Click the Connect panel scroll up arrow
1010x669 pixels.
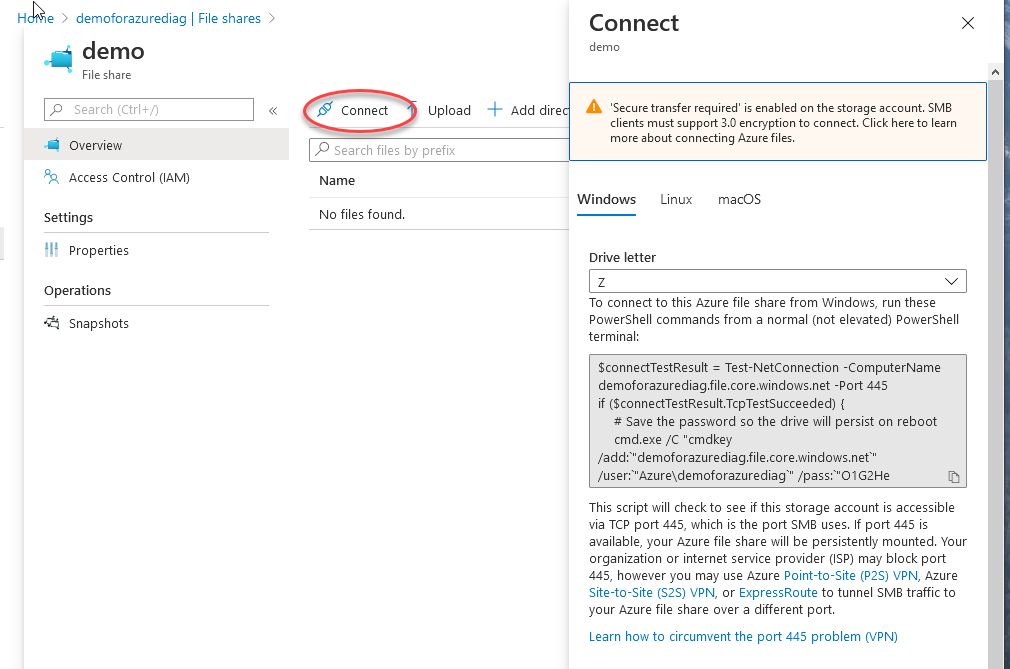click(995, 72)
